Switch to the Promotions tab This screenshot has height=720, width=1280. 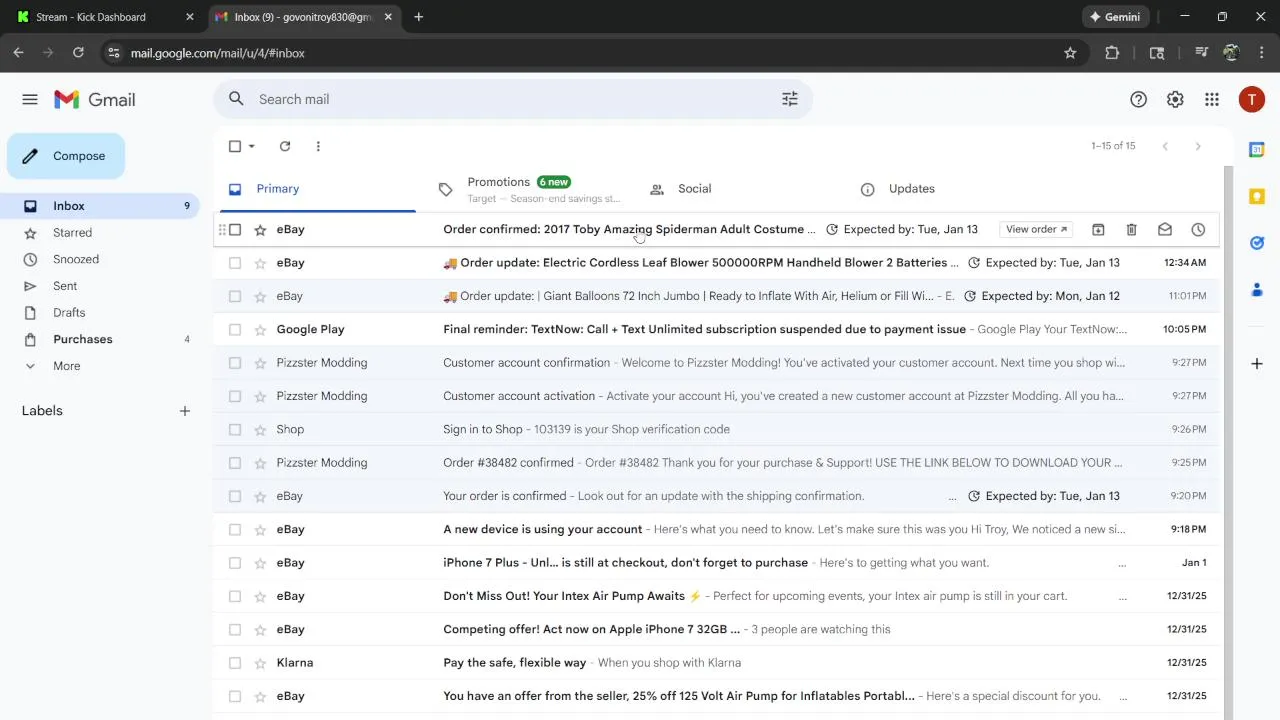click(528, 189)
